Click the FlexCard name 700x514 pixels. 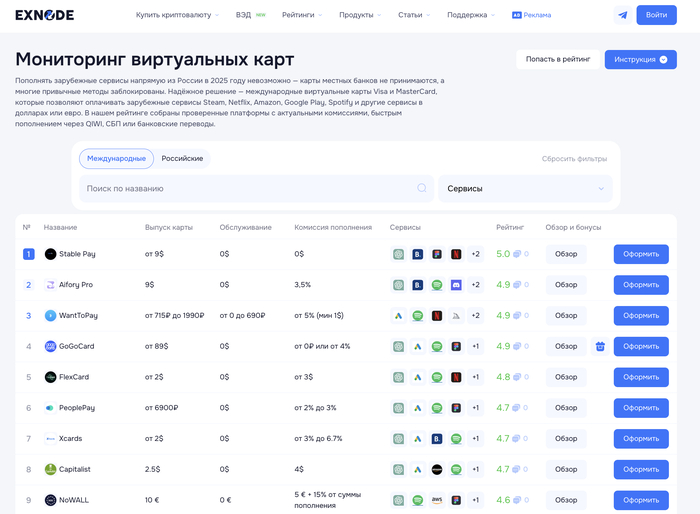pos(74,377)
